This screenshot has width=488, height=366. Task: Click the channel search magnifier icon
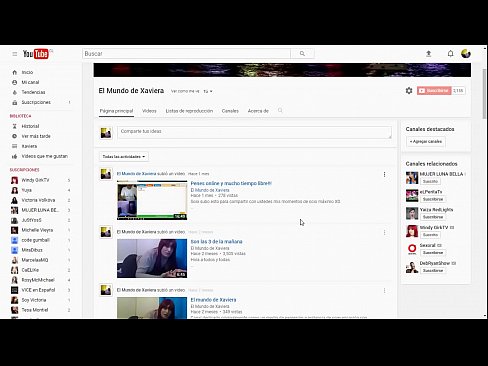280,110
